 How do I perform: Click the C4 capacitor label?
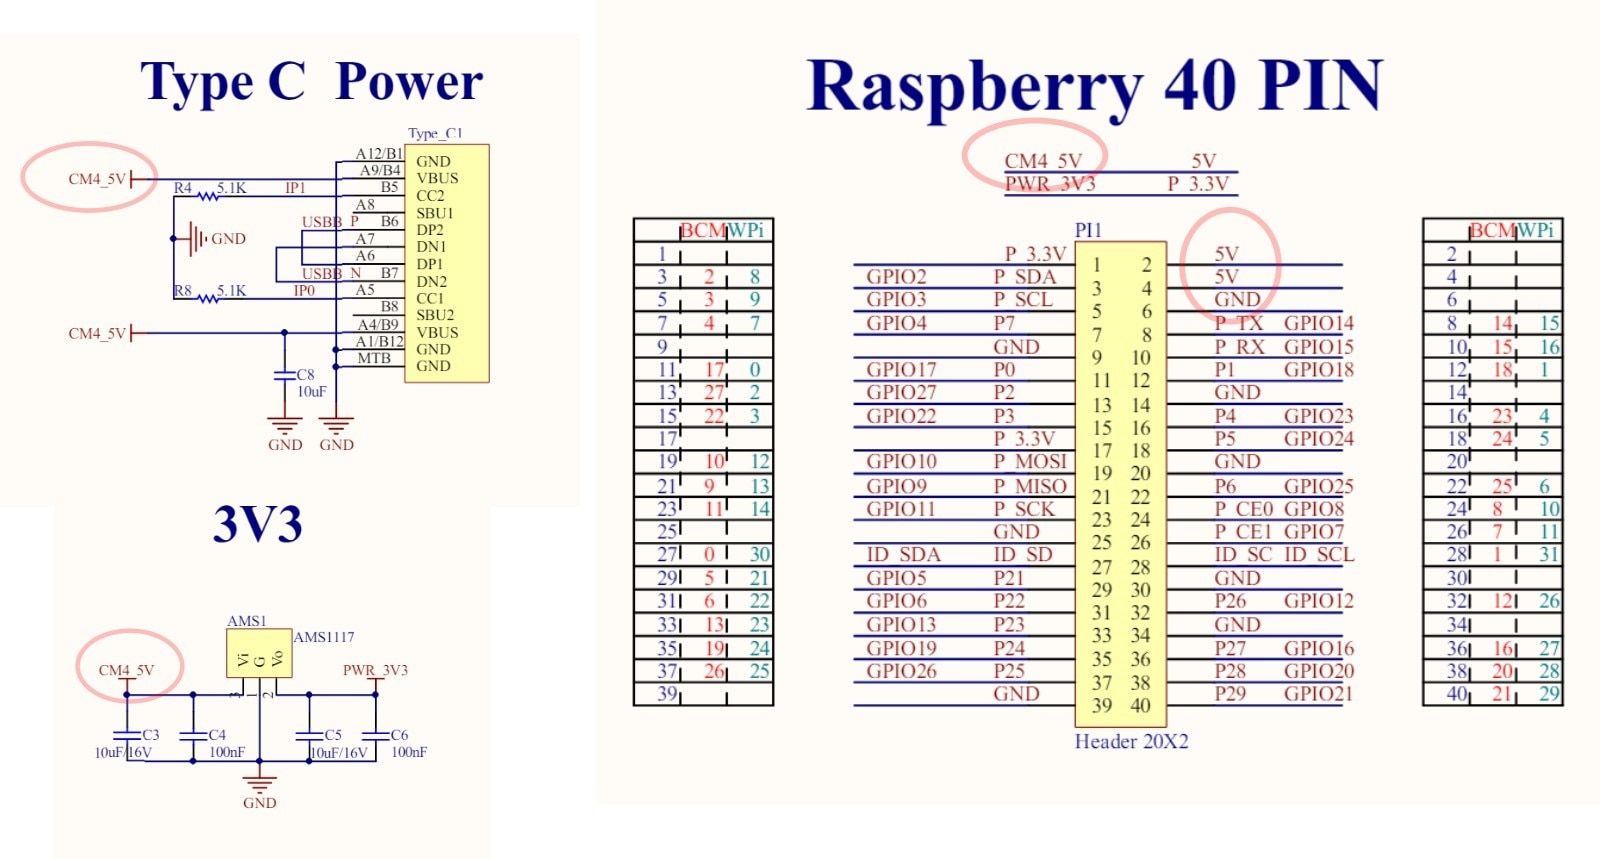217,734
